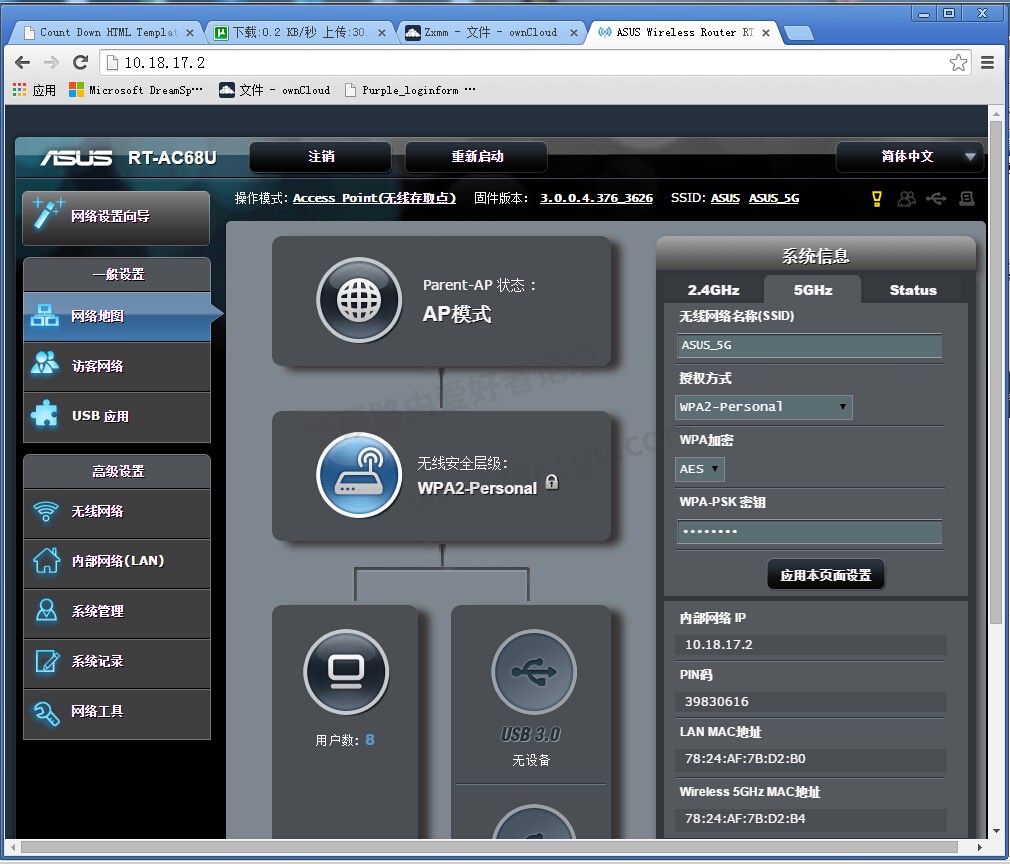The width and height of the screenshot is (1010, 864).
Task: Close the Count Down HTML Template tab
Action: (189, 33)
